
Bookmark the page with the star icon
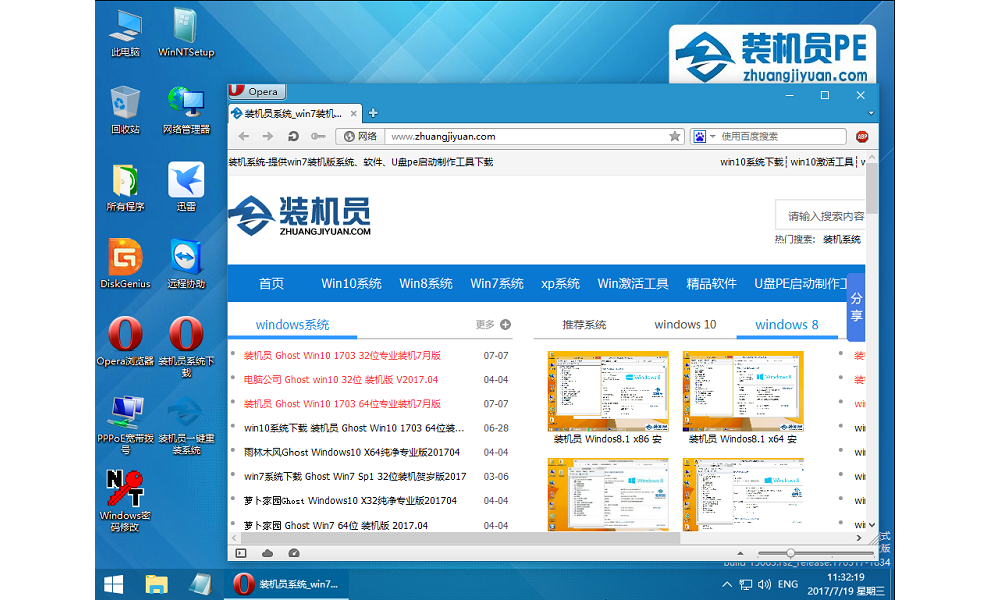675,136
